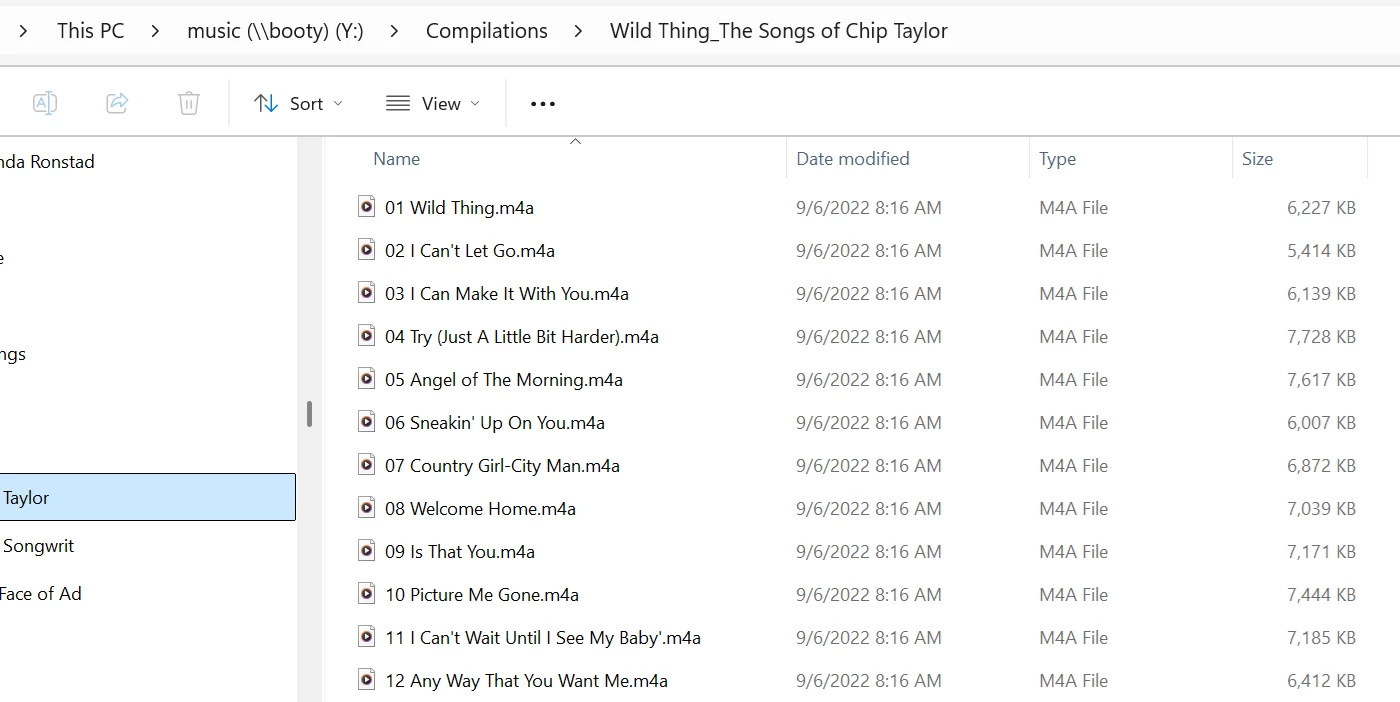Click the Share icon in toolbar

tap(117, 103)
